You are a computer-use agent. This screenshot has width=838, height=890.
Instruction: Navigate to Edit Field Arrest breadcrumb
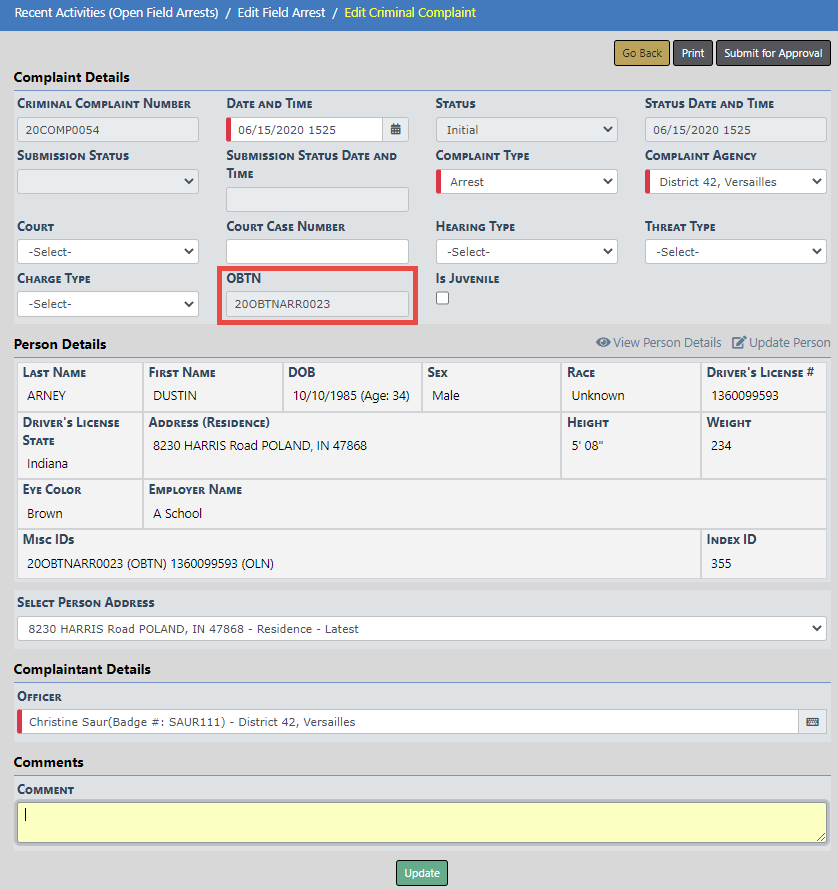click(281, 13)
